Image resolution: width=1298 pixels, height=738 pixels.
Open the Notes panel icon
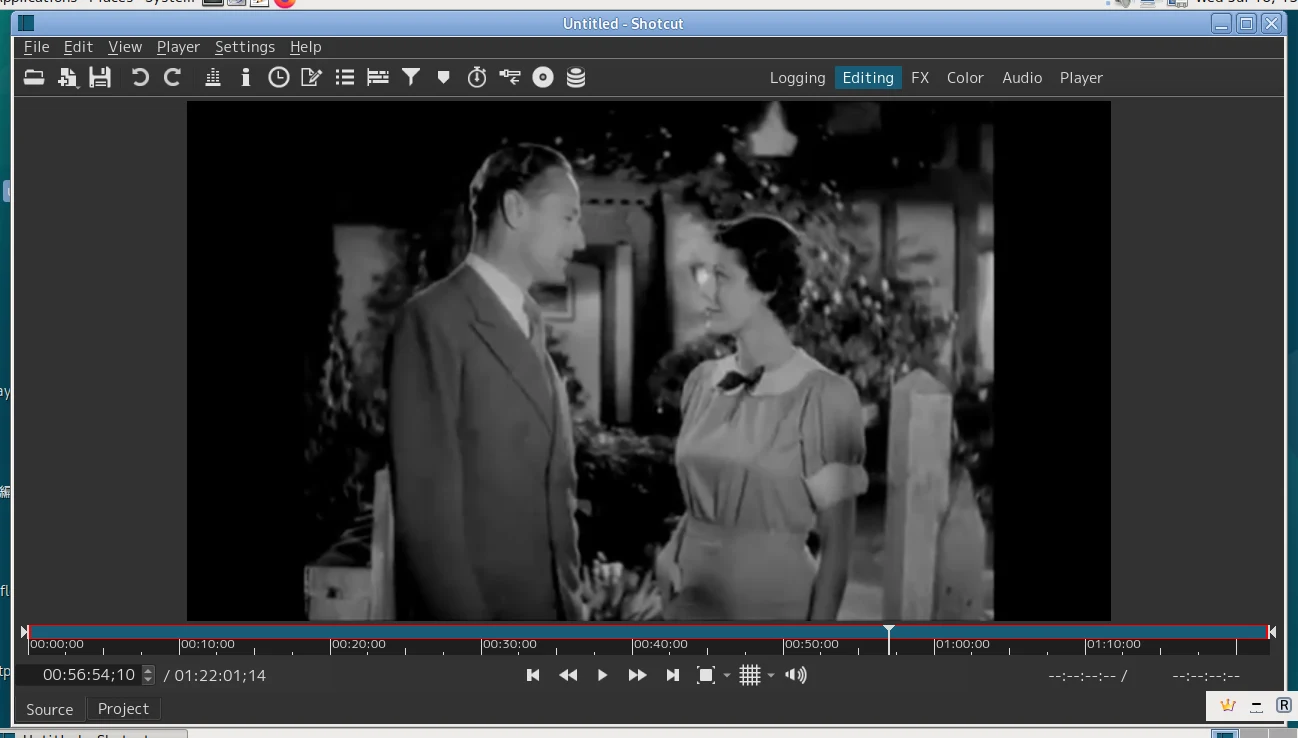point(311,77)
